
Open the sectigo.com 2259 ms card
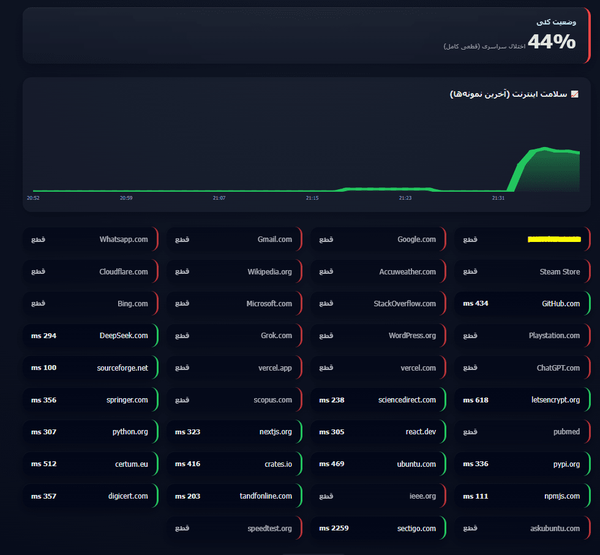coord(378,528)
